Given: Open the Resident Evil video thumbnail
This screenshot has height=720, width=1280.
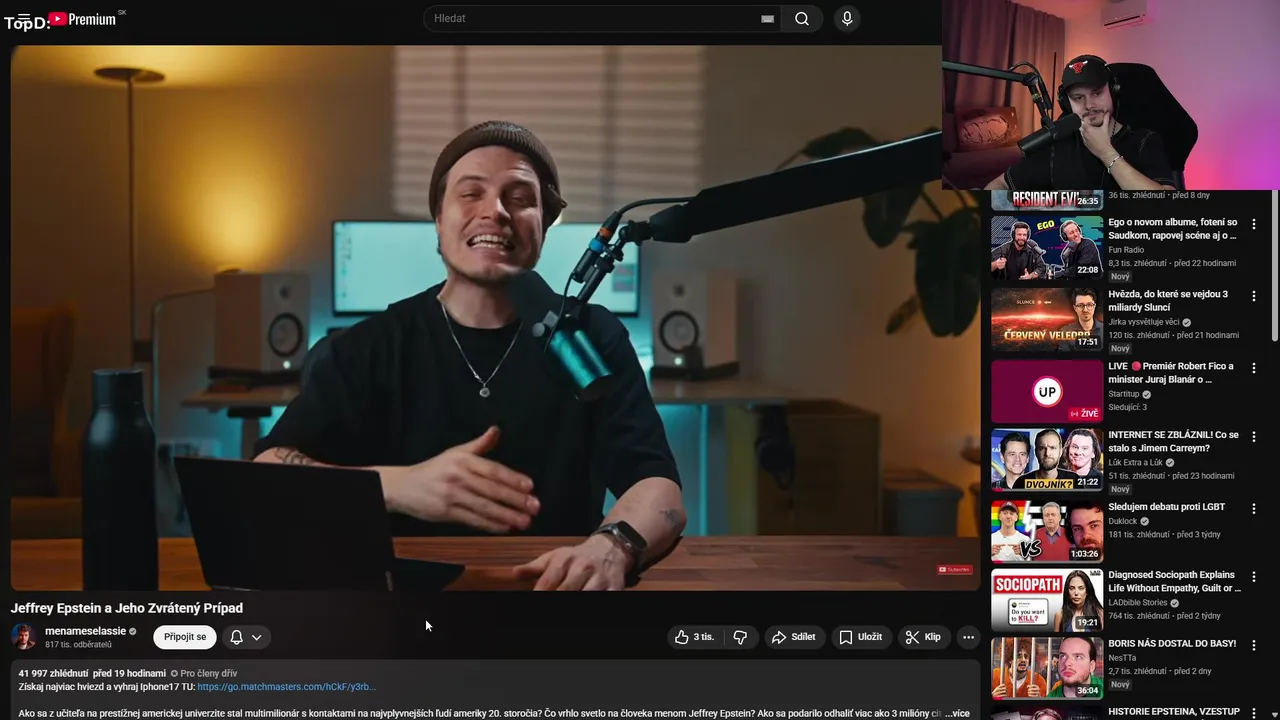Looking at the screenshot, I should 1047,199.
